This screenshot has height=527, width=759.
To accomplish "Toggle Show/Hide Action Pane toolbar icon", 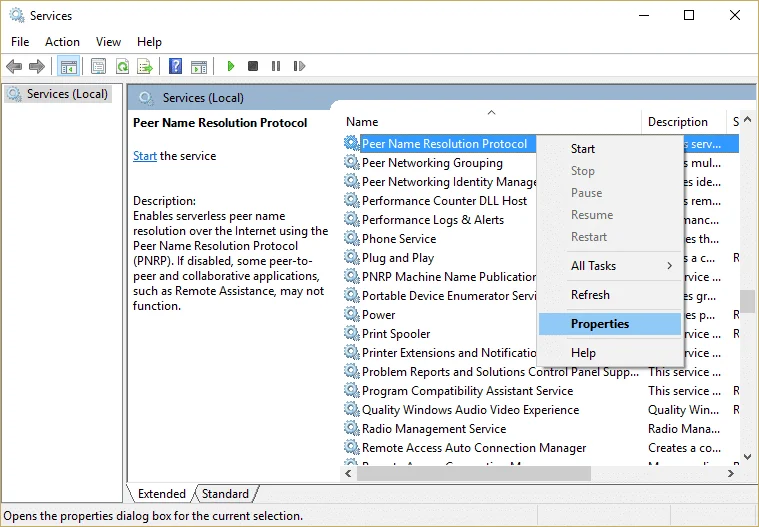I will tap(198, 66).
